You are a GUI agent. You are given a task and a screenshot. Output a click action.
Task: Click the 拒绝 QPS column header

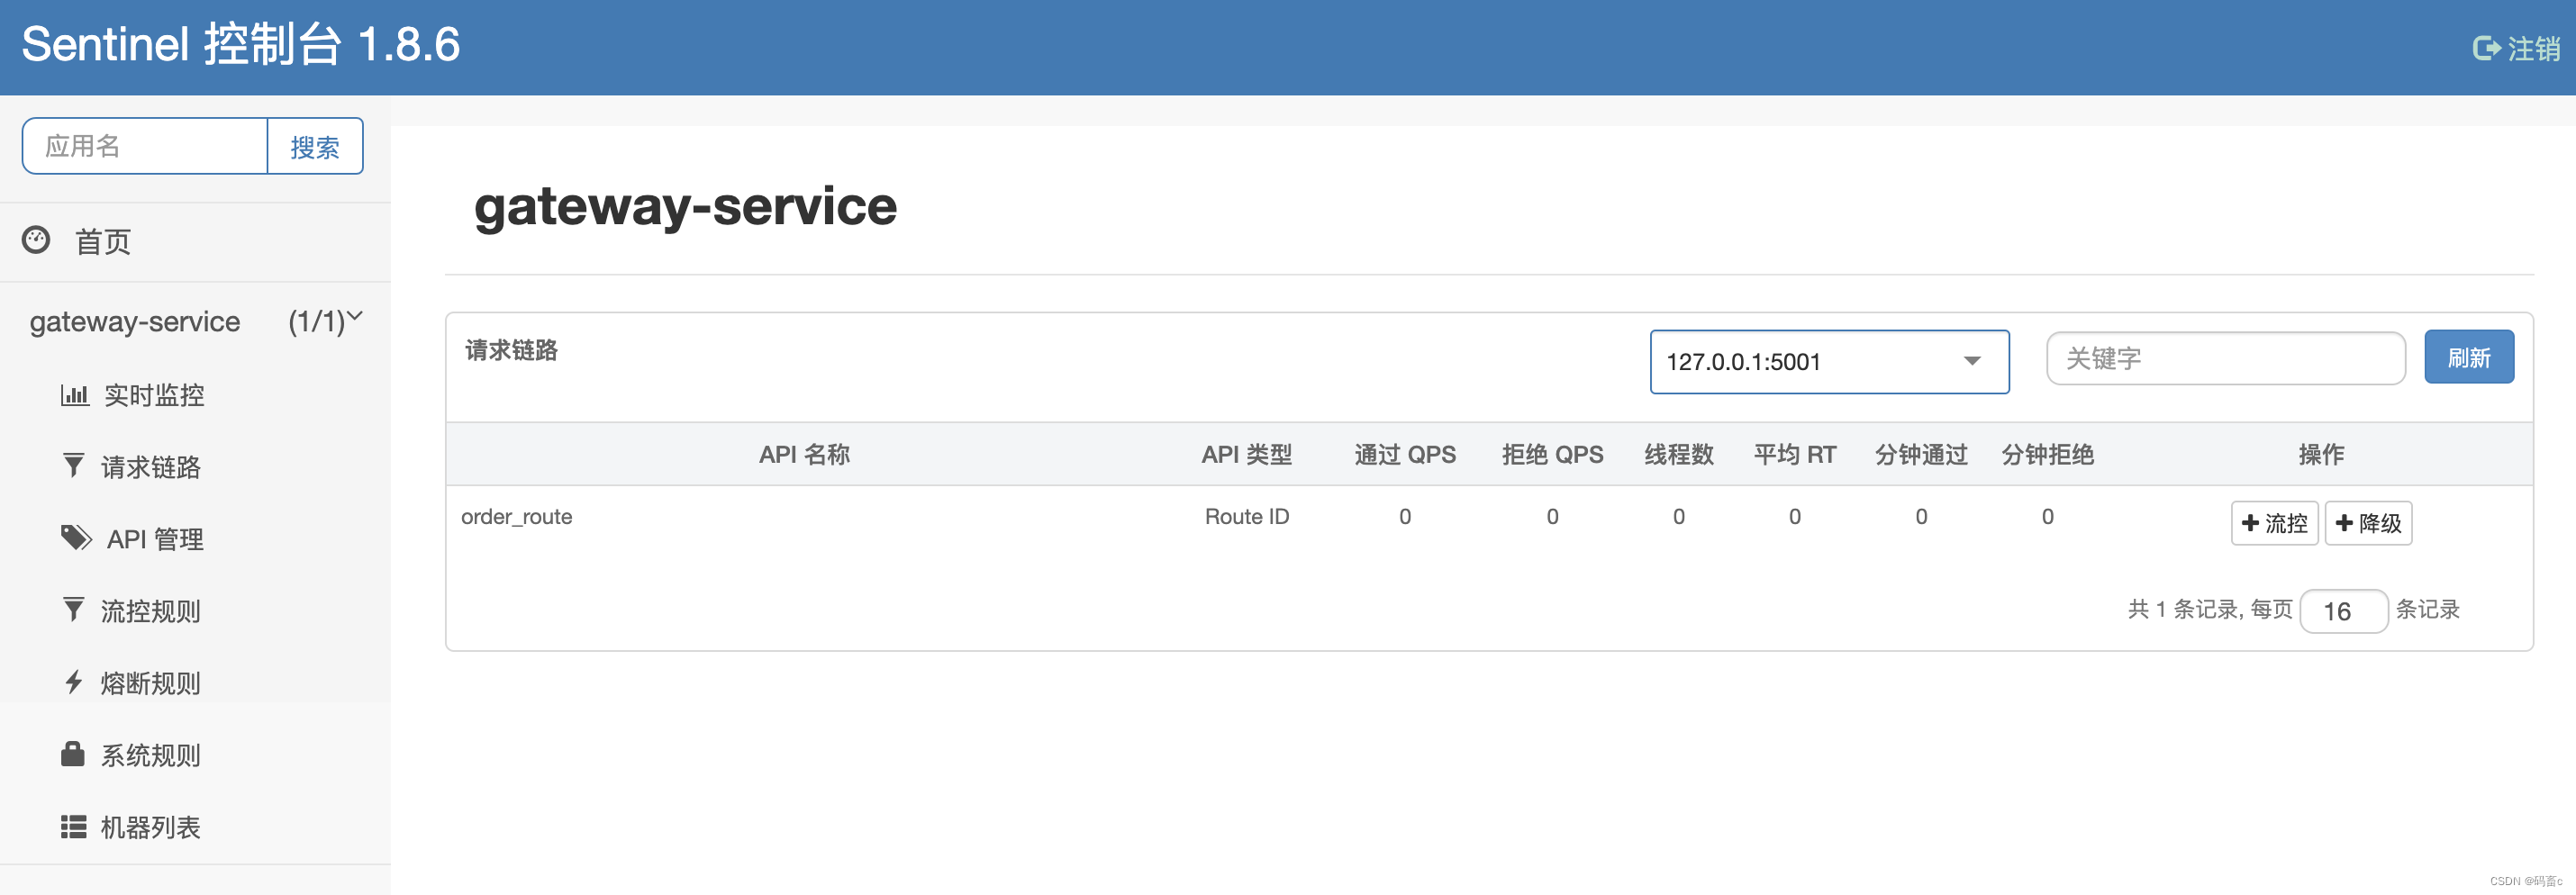point(1552,454)
